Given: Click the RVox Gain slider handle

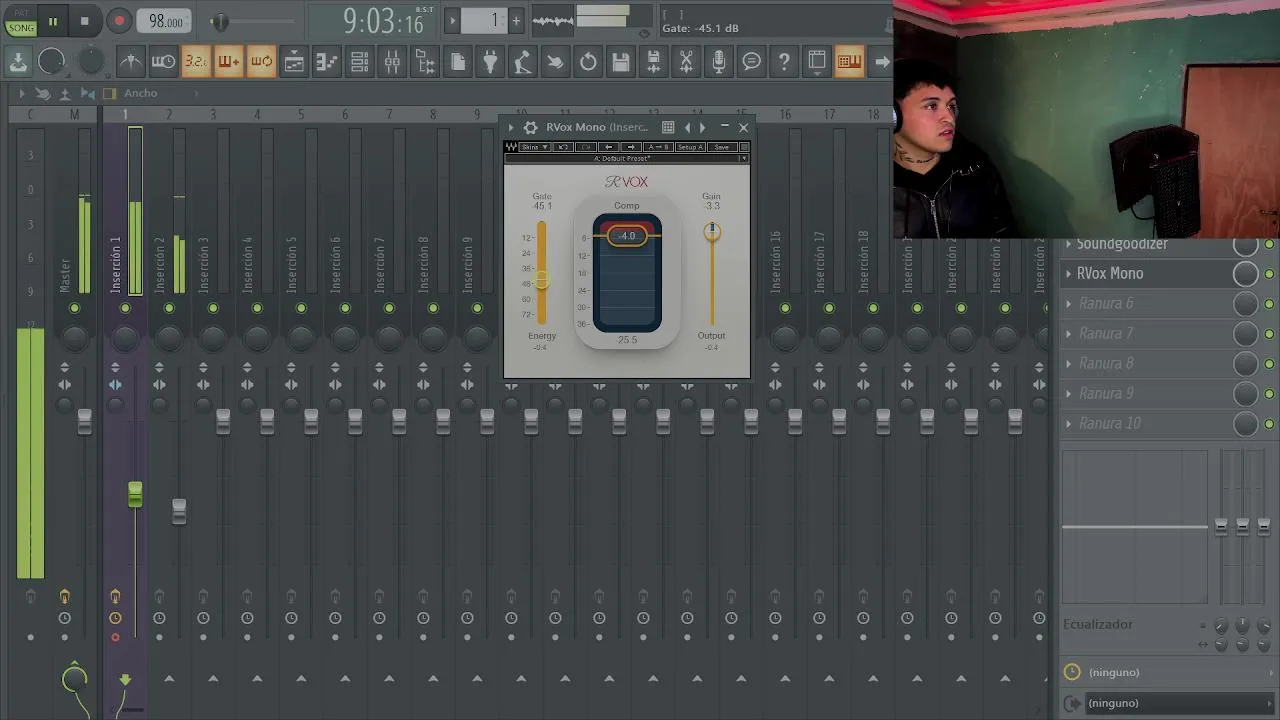Looking at the screenshot, I should pos(712,232).
